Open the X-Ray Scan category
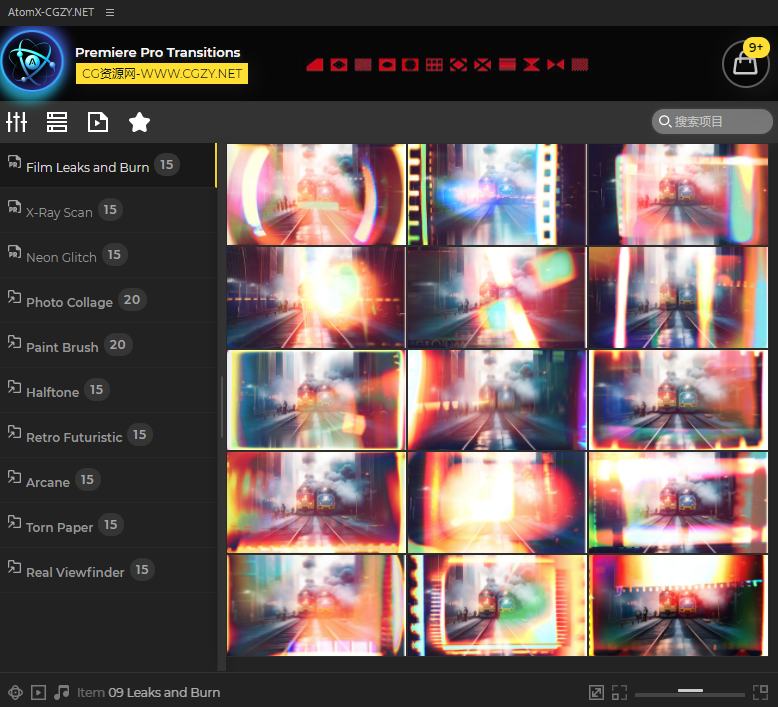This screenshot has height=707, width=778. point(108,210)
